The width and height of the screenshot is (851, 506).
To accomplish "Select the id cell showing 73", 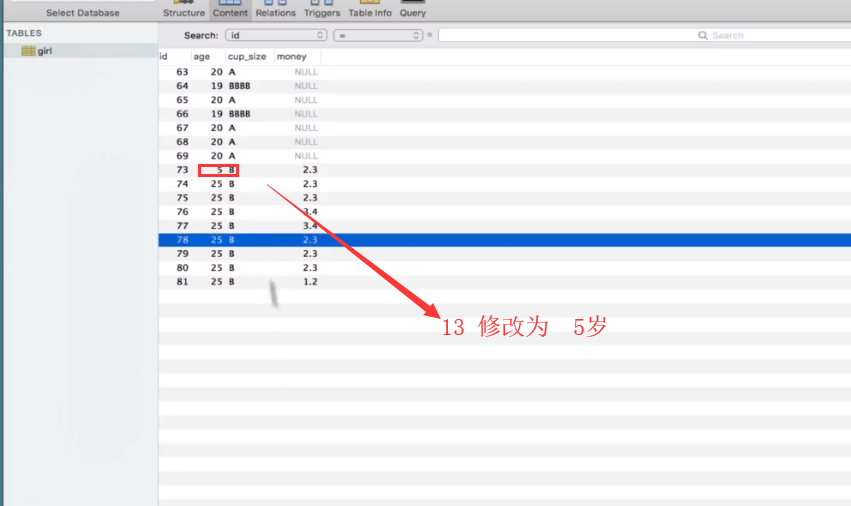I will point(182,170).
